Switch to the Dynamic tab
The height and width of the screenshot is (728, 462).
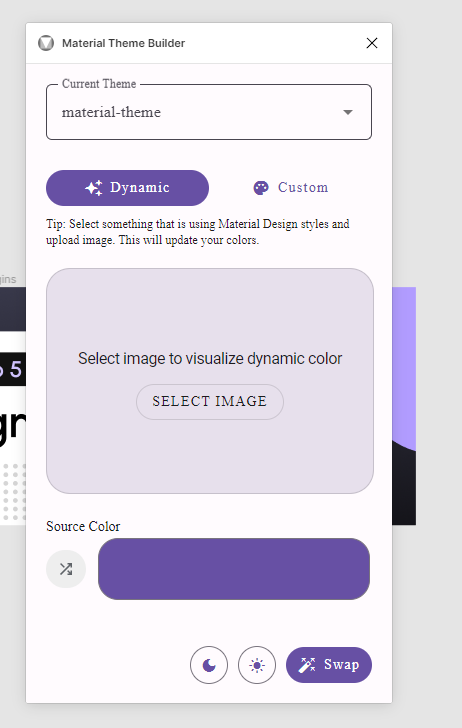[x=127, y=188]
